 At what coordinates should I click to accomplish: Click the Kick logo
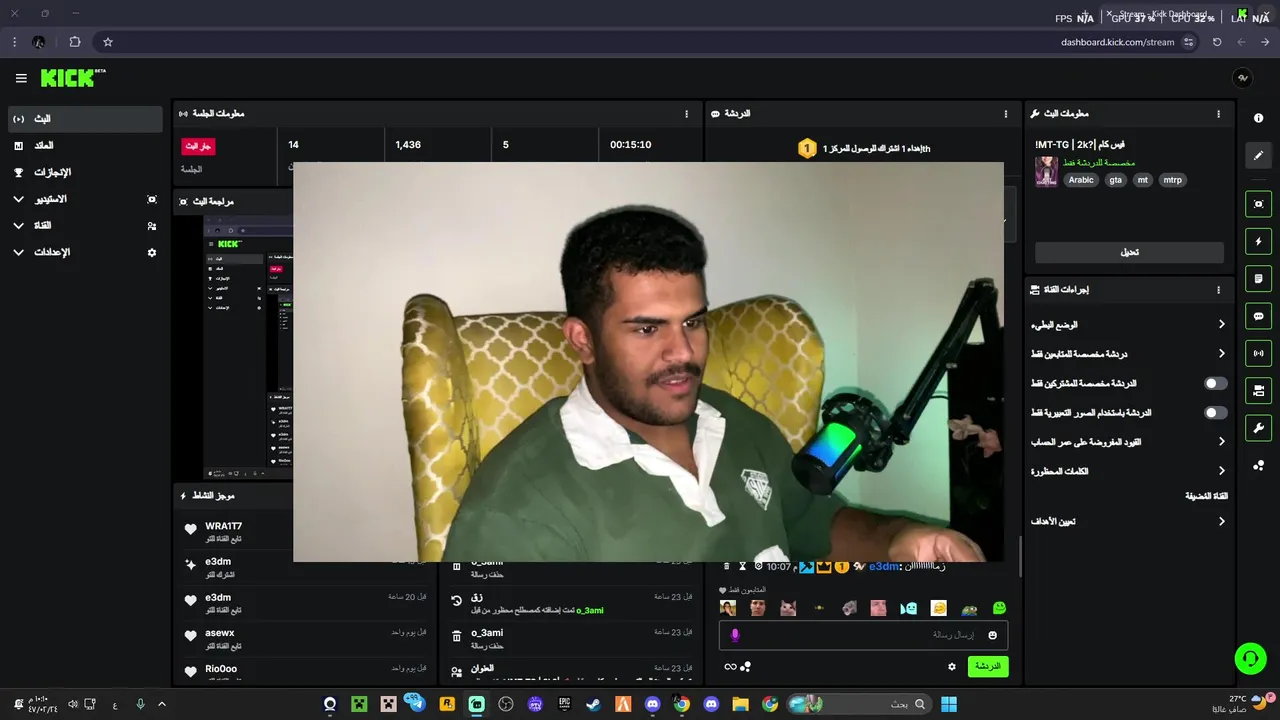[x=72, y=78]
